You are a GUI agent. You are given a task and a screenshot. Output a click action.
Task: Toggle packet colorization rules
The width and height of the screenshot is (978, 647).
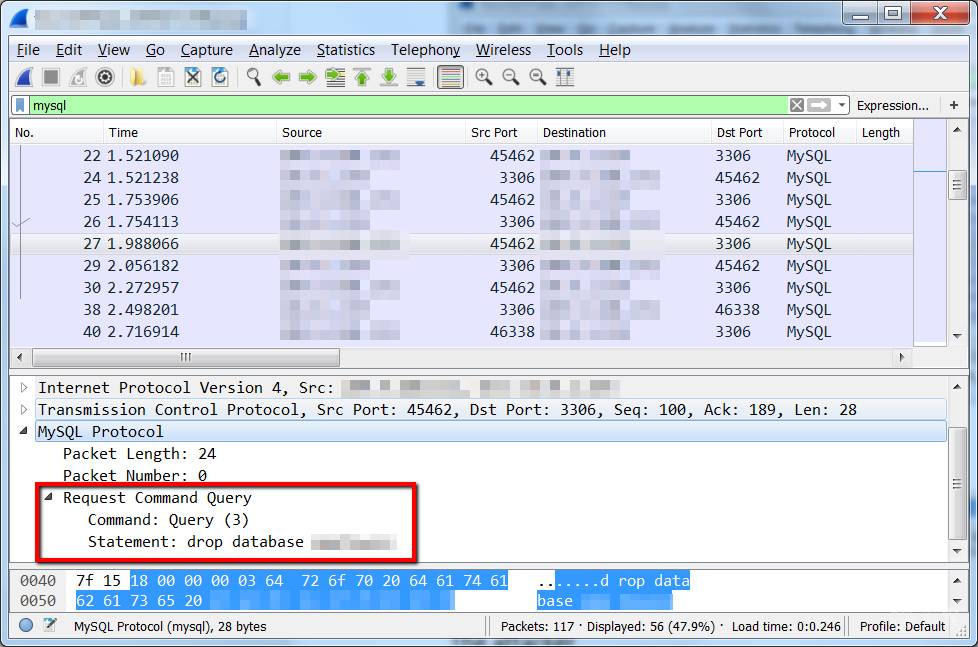point(450,77)
